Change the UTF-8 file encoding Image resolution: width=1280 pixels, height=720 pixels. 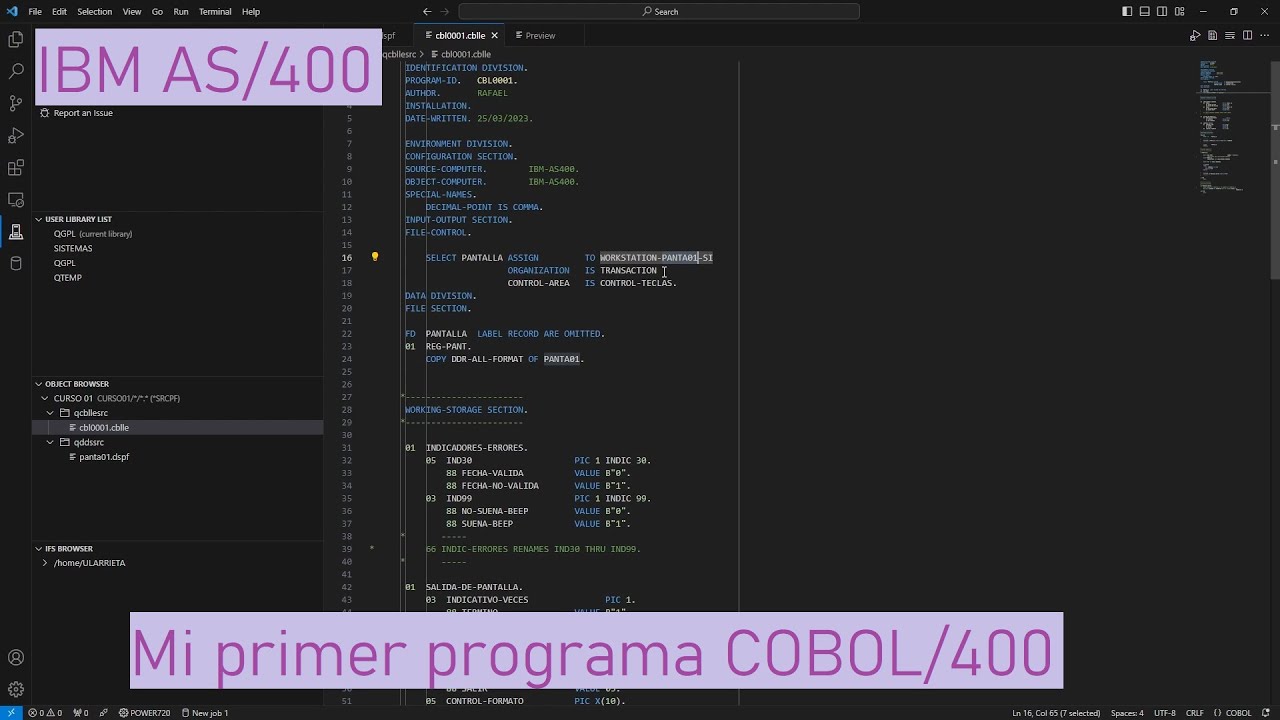click(x=1164, y=713)
